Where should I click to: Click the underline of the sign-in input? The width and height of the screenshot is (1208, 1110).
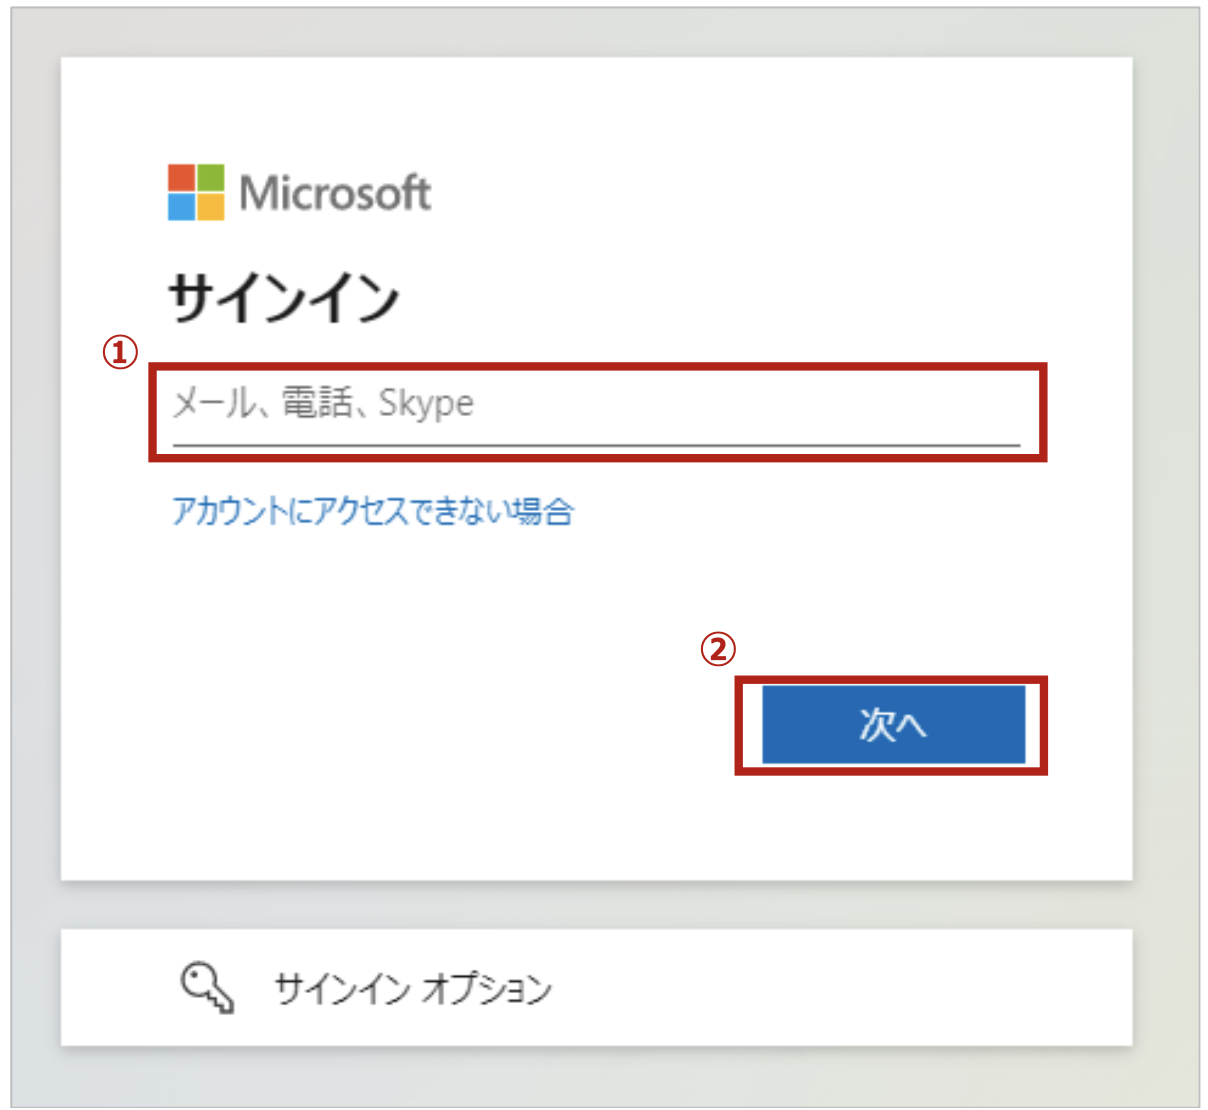pyautogui.click(x=596, y=444)
